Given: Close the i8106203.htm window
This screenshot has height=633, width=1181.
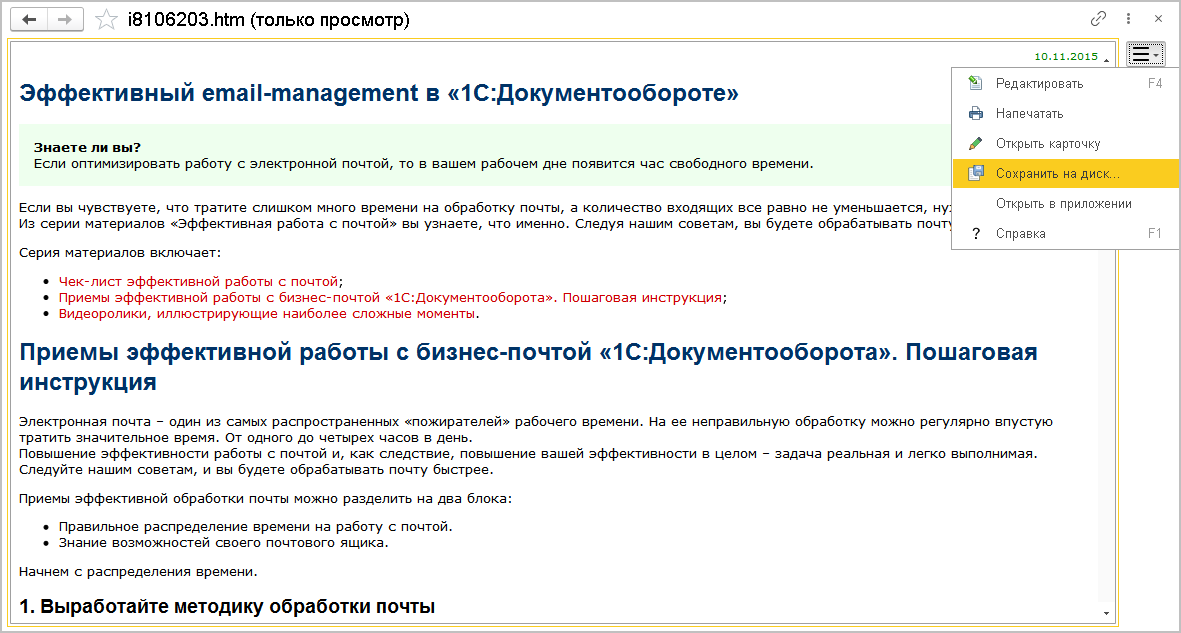Looking at the screenshot, I should (x=1158, y=19).
